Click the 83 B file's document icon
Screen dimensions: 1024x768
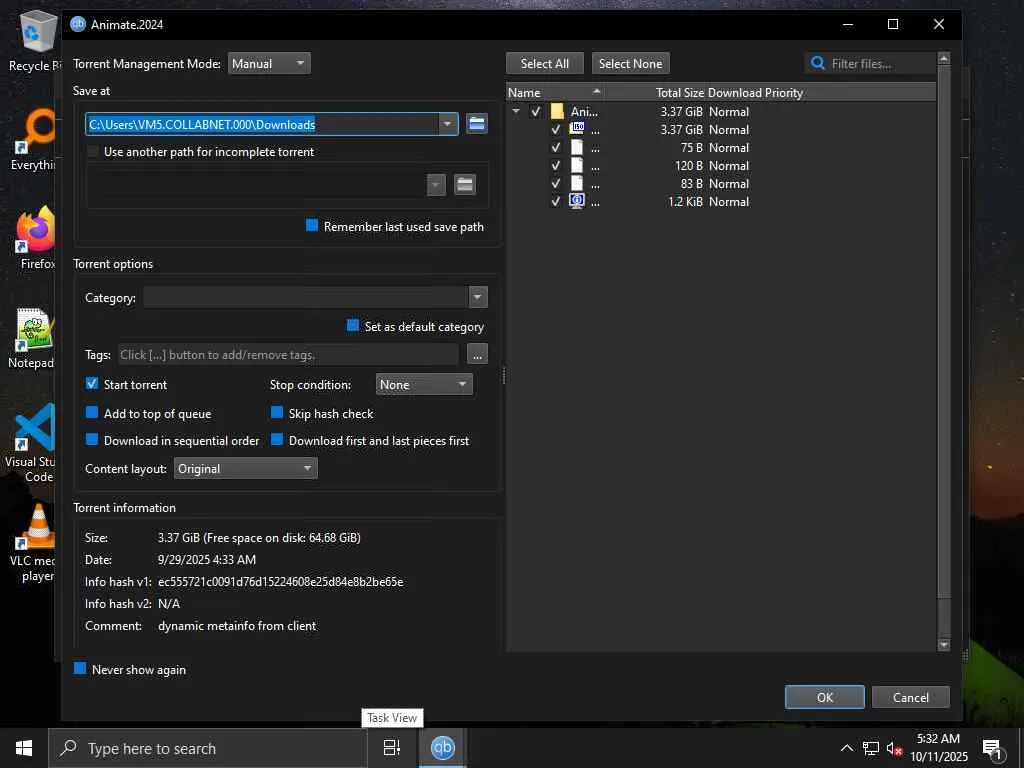(577, 183)
